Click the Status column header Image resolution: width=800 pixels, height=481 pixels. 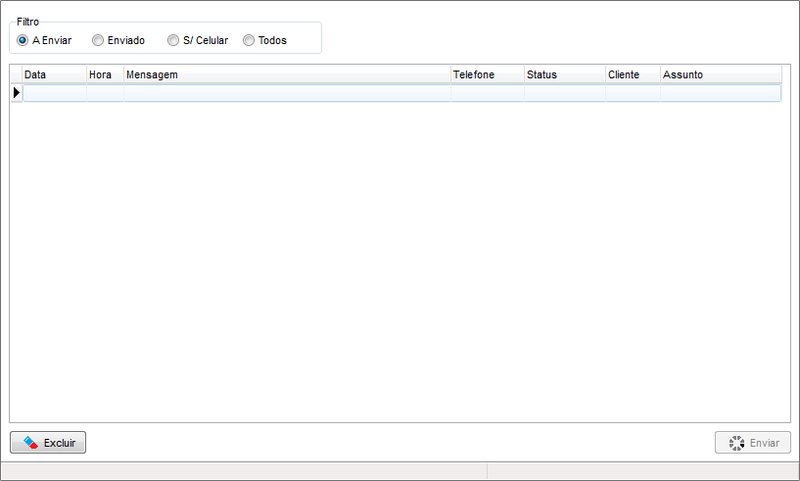[x=564, y=75]
